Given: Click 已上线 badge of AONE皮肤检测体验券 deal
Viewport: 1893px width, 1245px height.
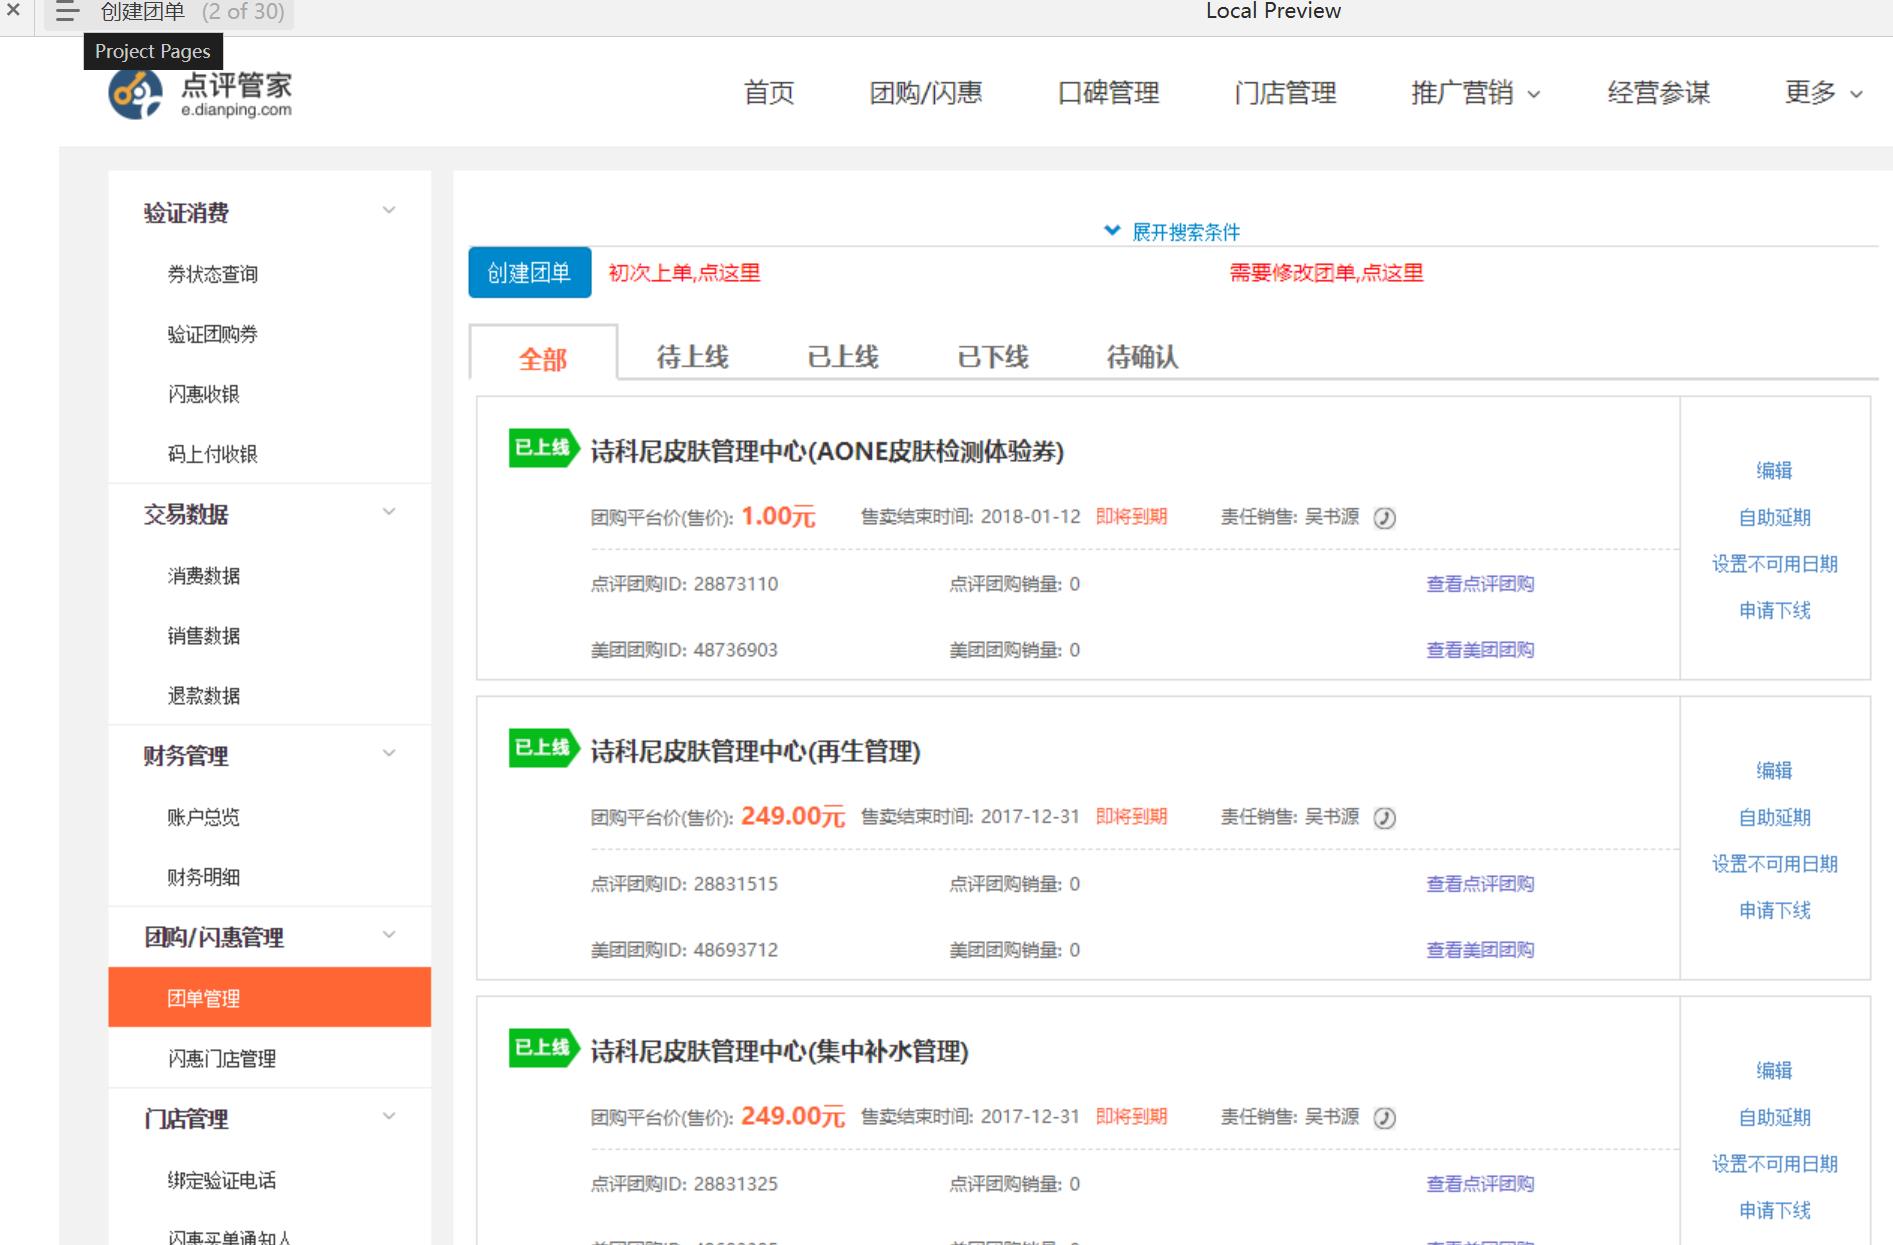Looking at the screenshot, I should 544,448.
